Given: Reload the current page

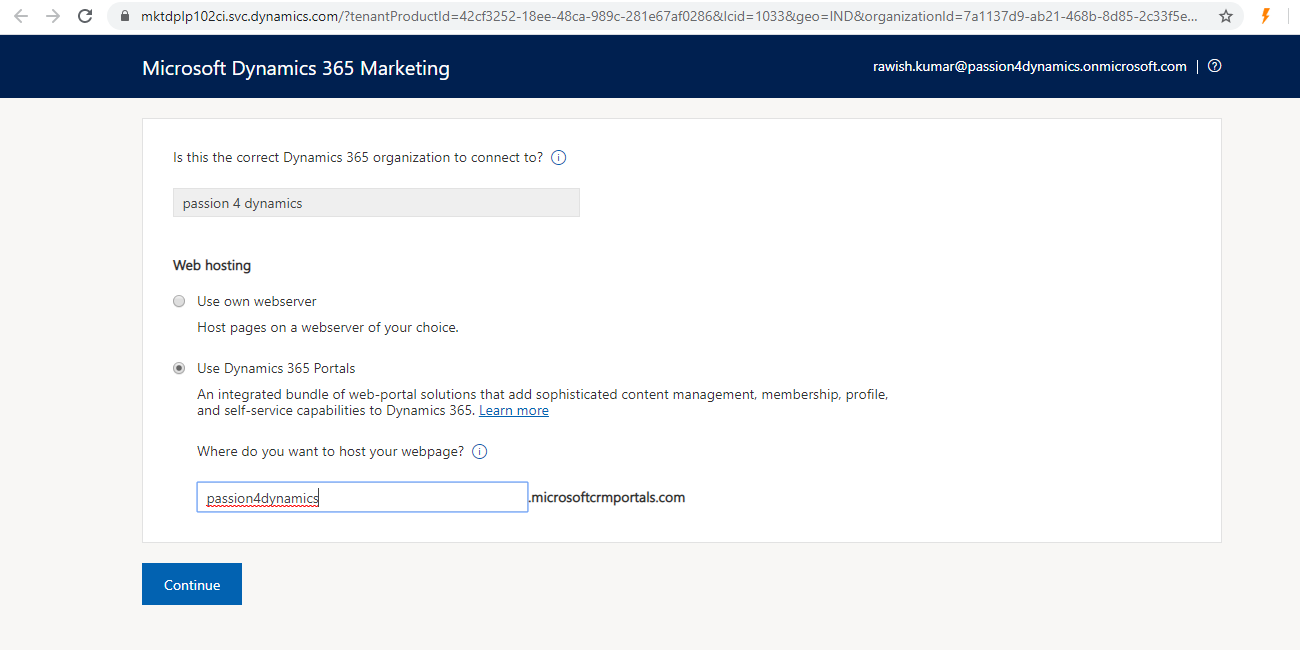Looking at the screenshot, I should click(x=86, y=16).
